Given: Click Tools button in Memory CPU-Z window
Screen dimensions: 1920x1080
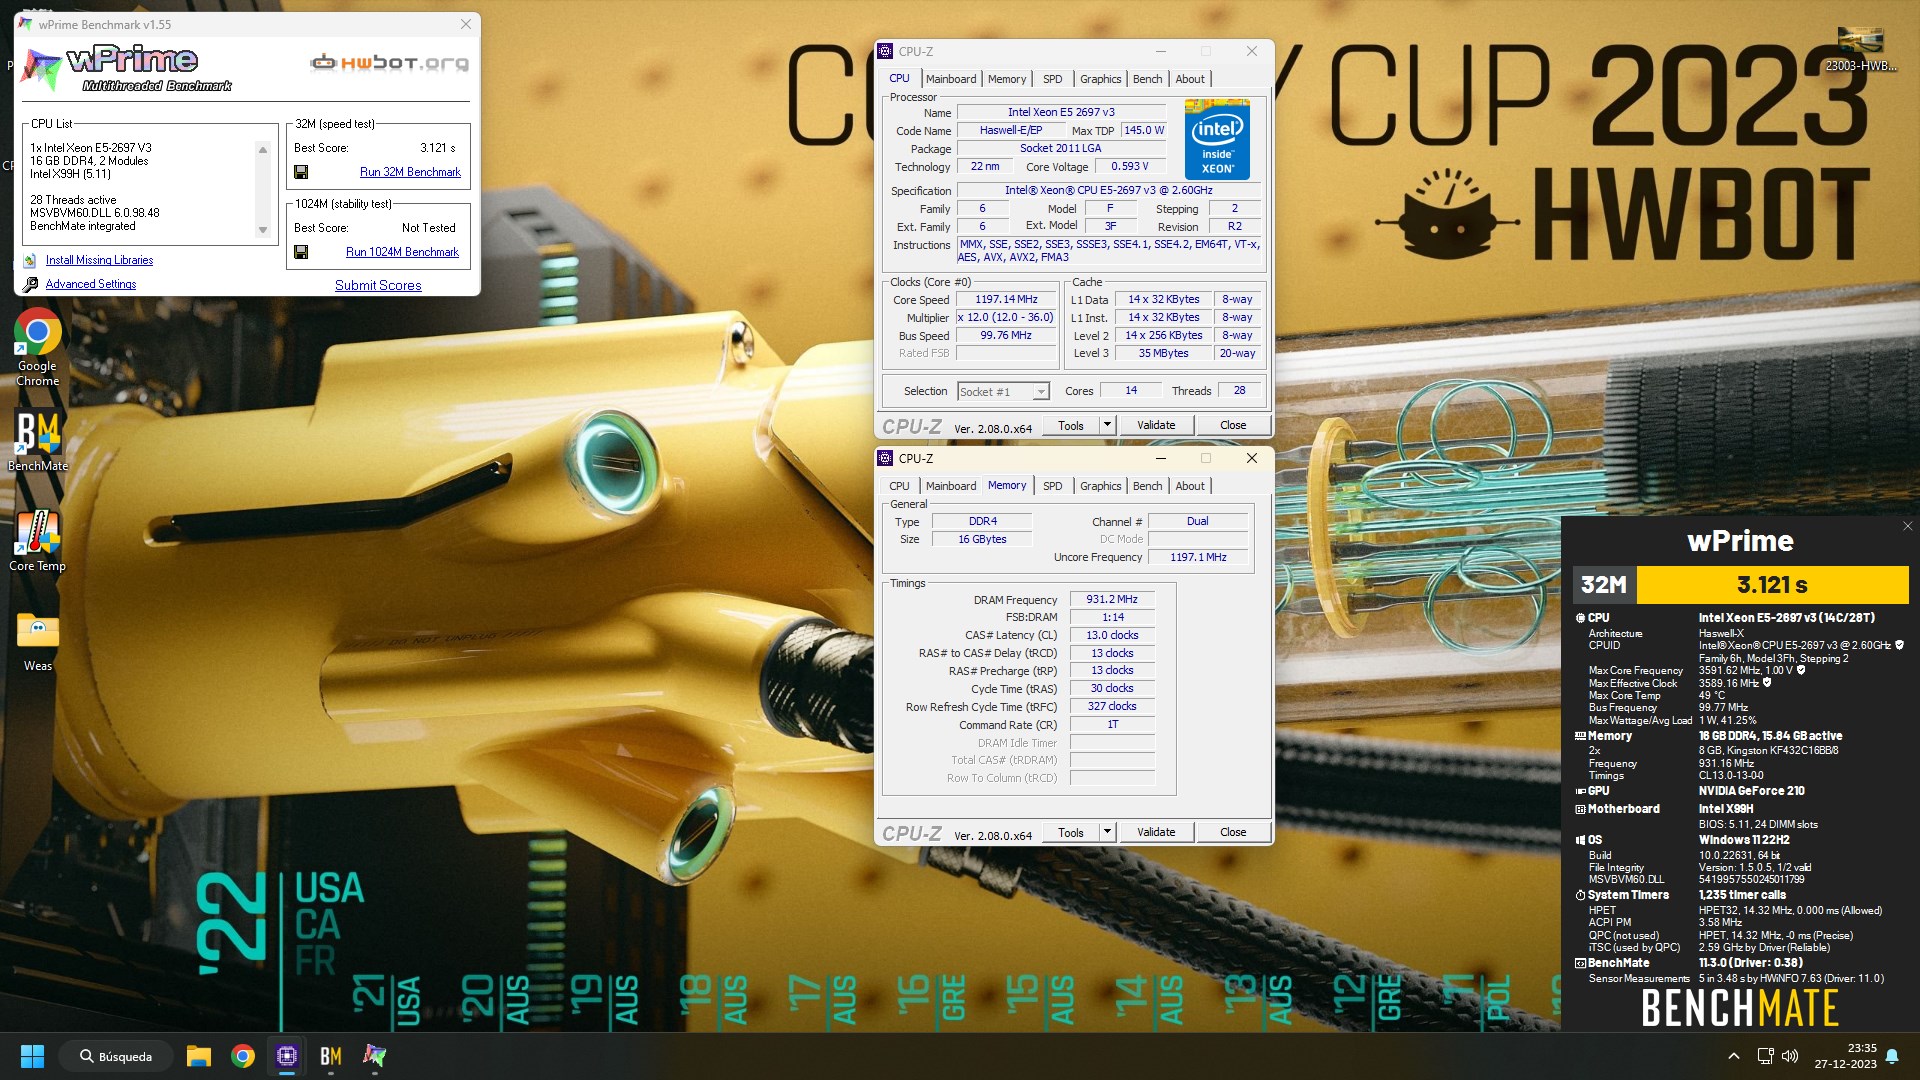Looking at the screenshot, I should coord(1071,832).
